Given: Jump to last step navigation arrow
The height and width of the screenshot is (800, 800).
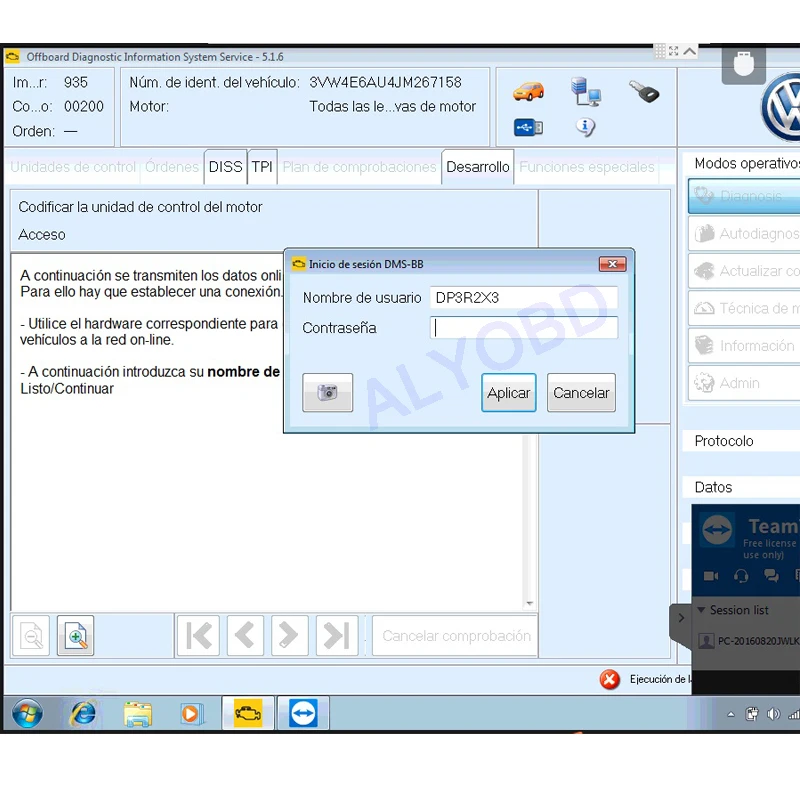Looking at the screenshot, I should 337,636.
